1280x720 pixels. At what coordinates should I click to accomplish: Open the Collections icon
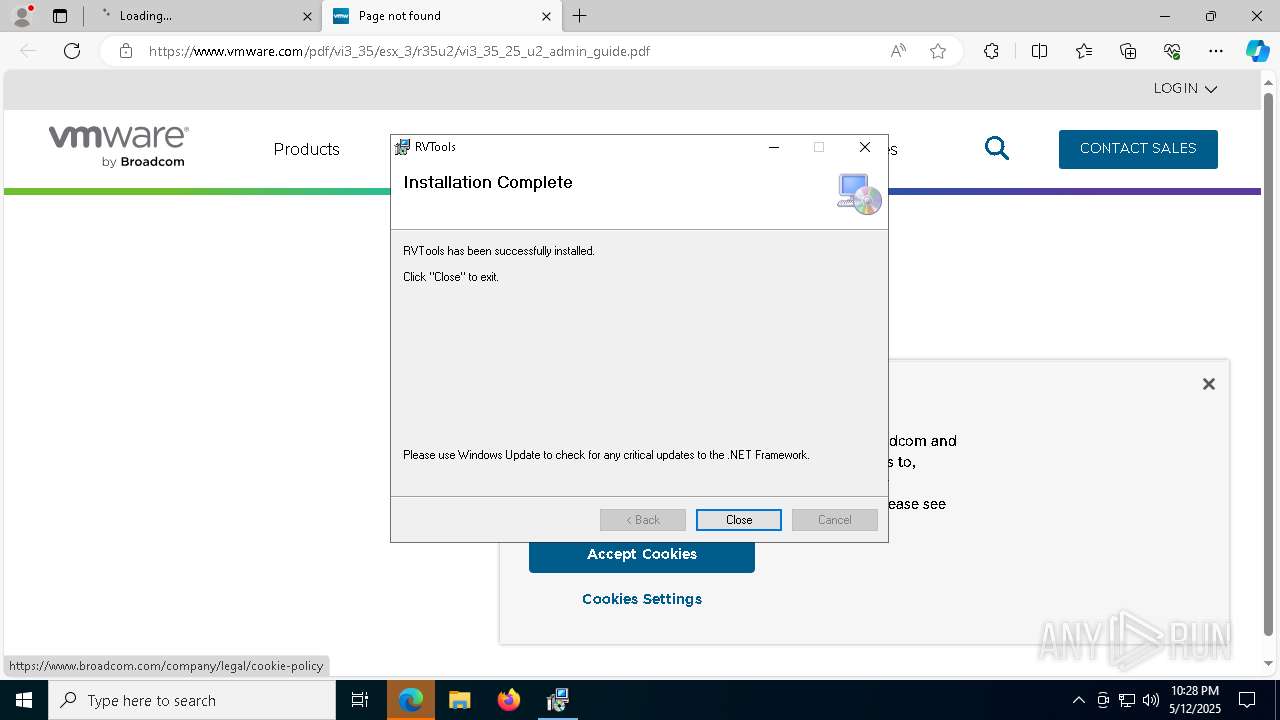[1128, 51]
